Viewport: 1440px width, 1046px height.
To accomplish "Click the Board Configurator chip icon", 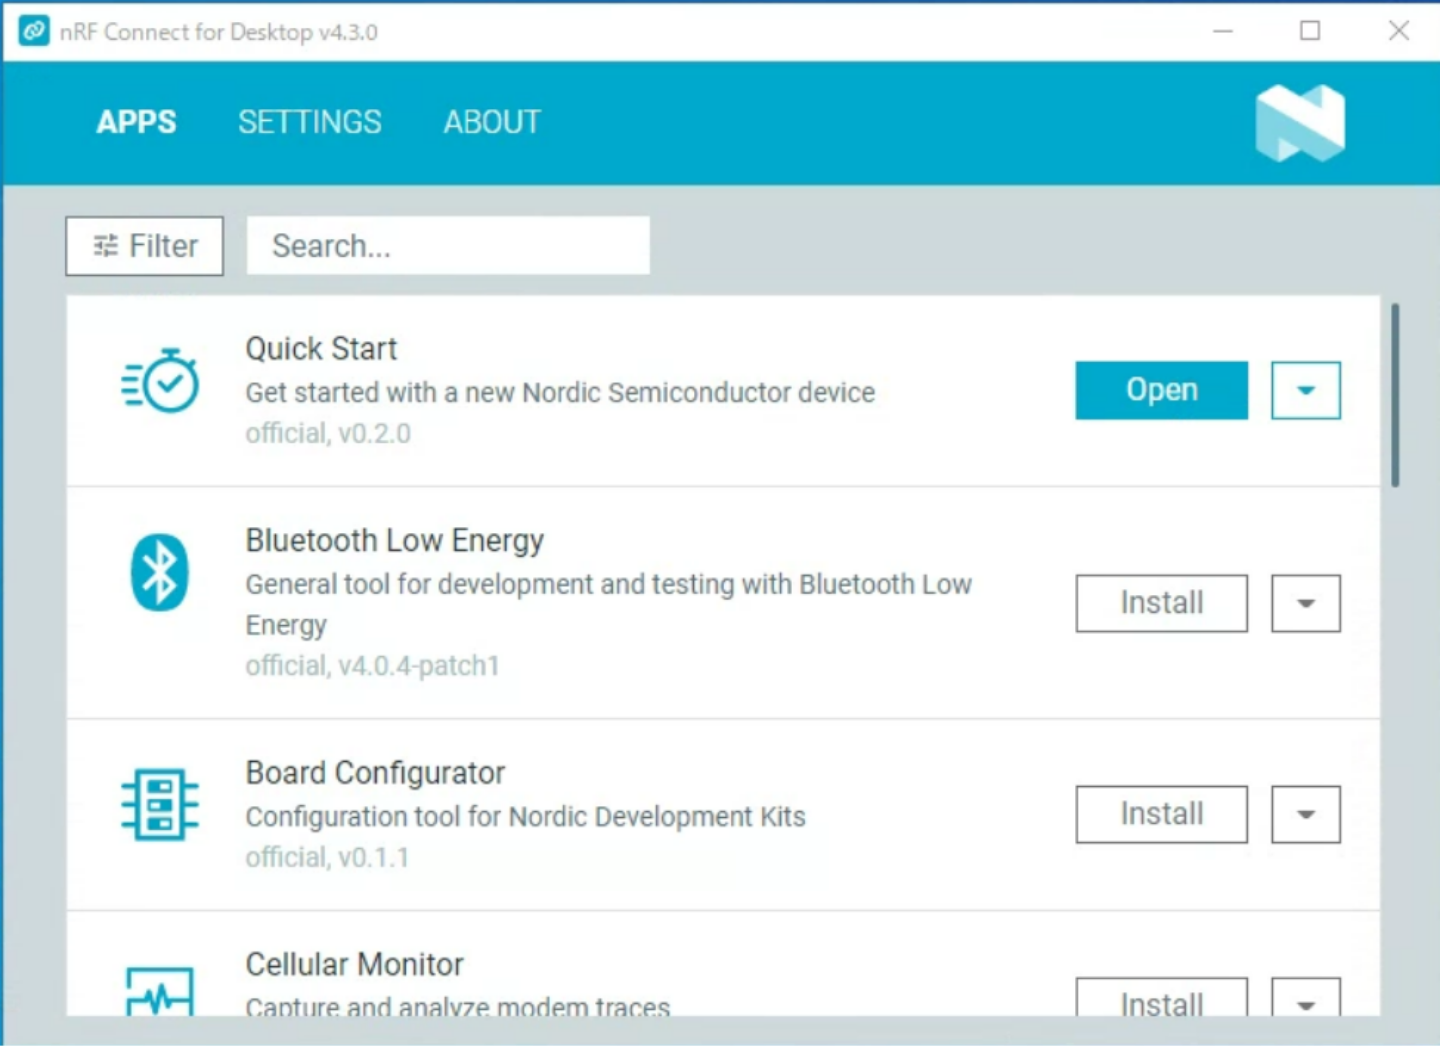I will (x=159, y=804).
